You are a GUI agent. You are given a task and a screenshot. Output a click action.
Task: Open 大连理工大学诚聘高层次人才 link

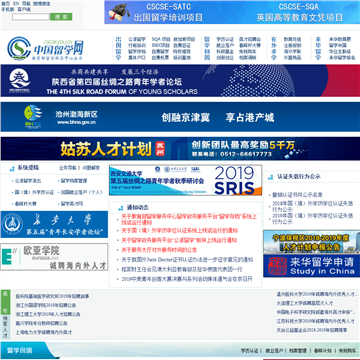click(x=304, y=303)
